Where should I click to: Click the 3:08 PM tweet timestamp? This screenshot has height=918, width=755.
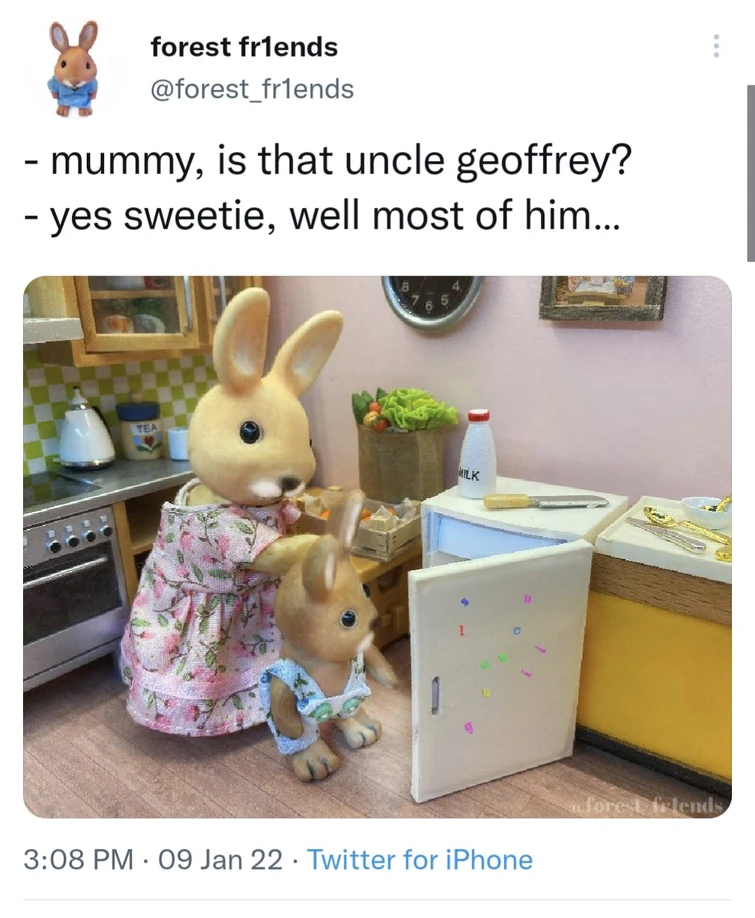tap(78, 860)
